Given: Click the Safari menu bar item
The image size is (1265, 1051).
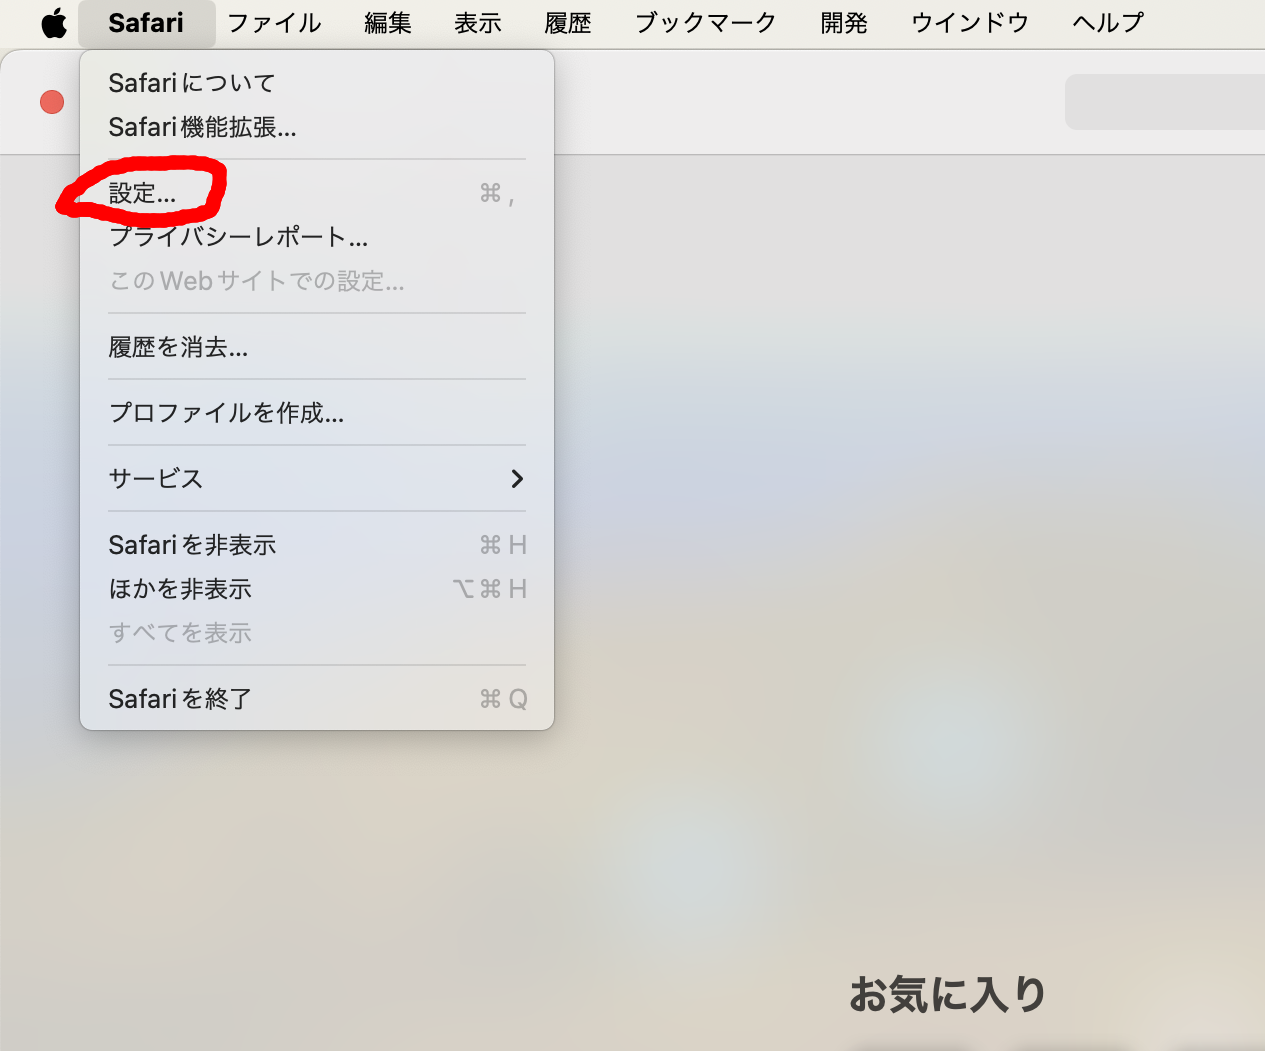Looking at the screenshot, I should coord(146,23).
